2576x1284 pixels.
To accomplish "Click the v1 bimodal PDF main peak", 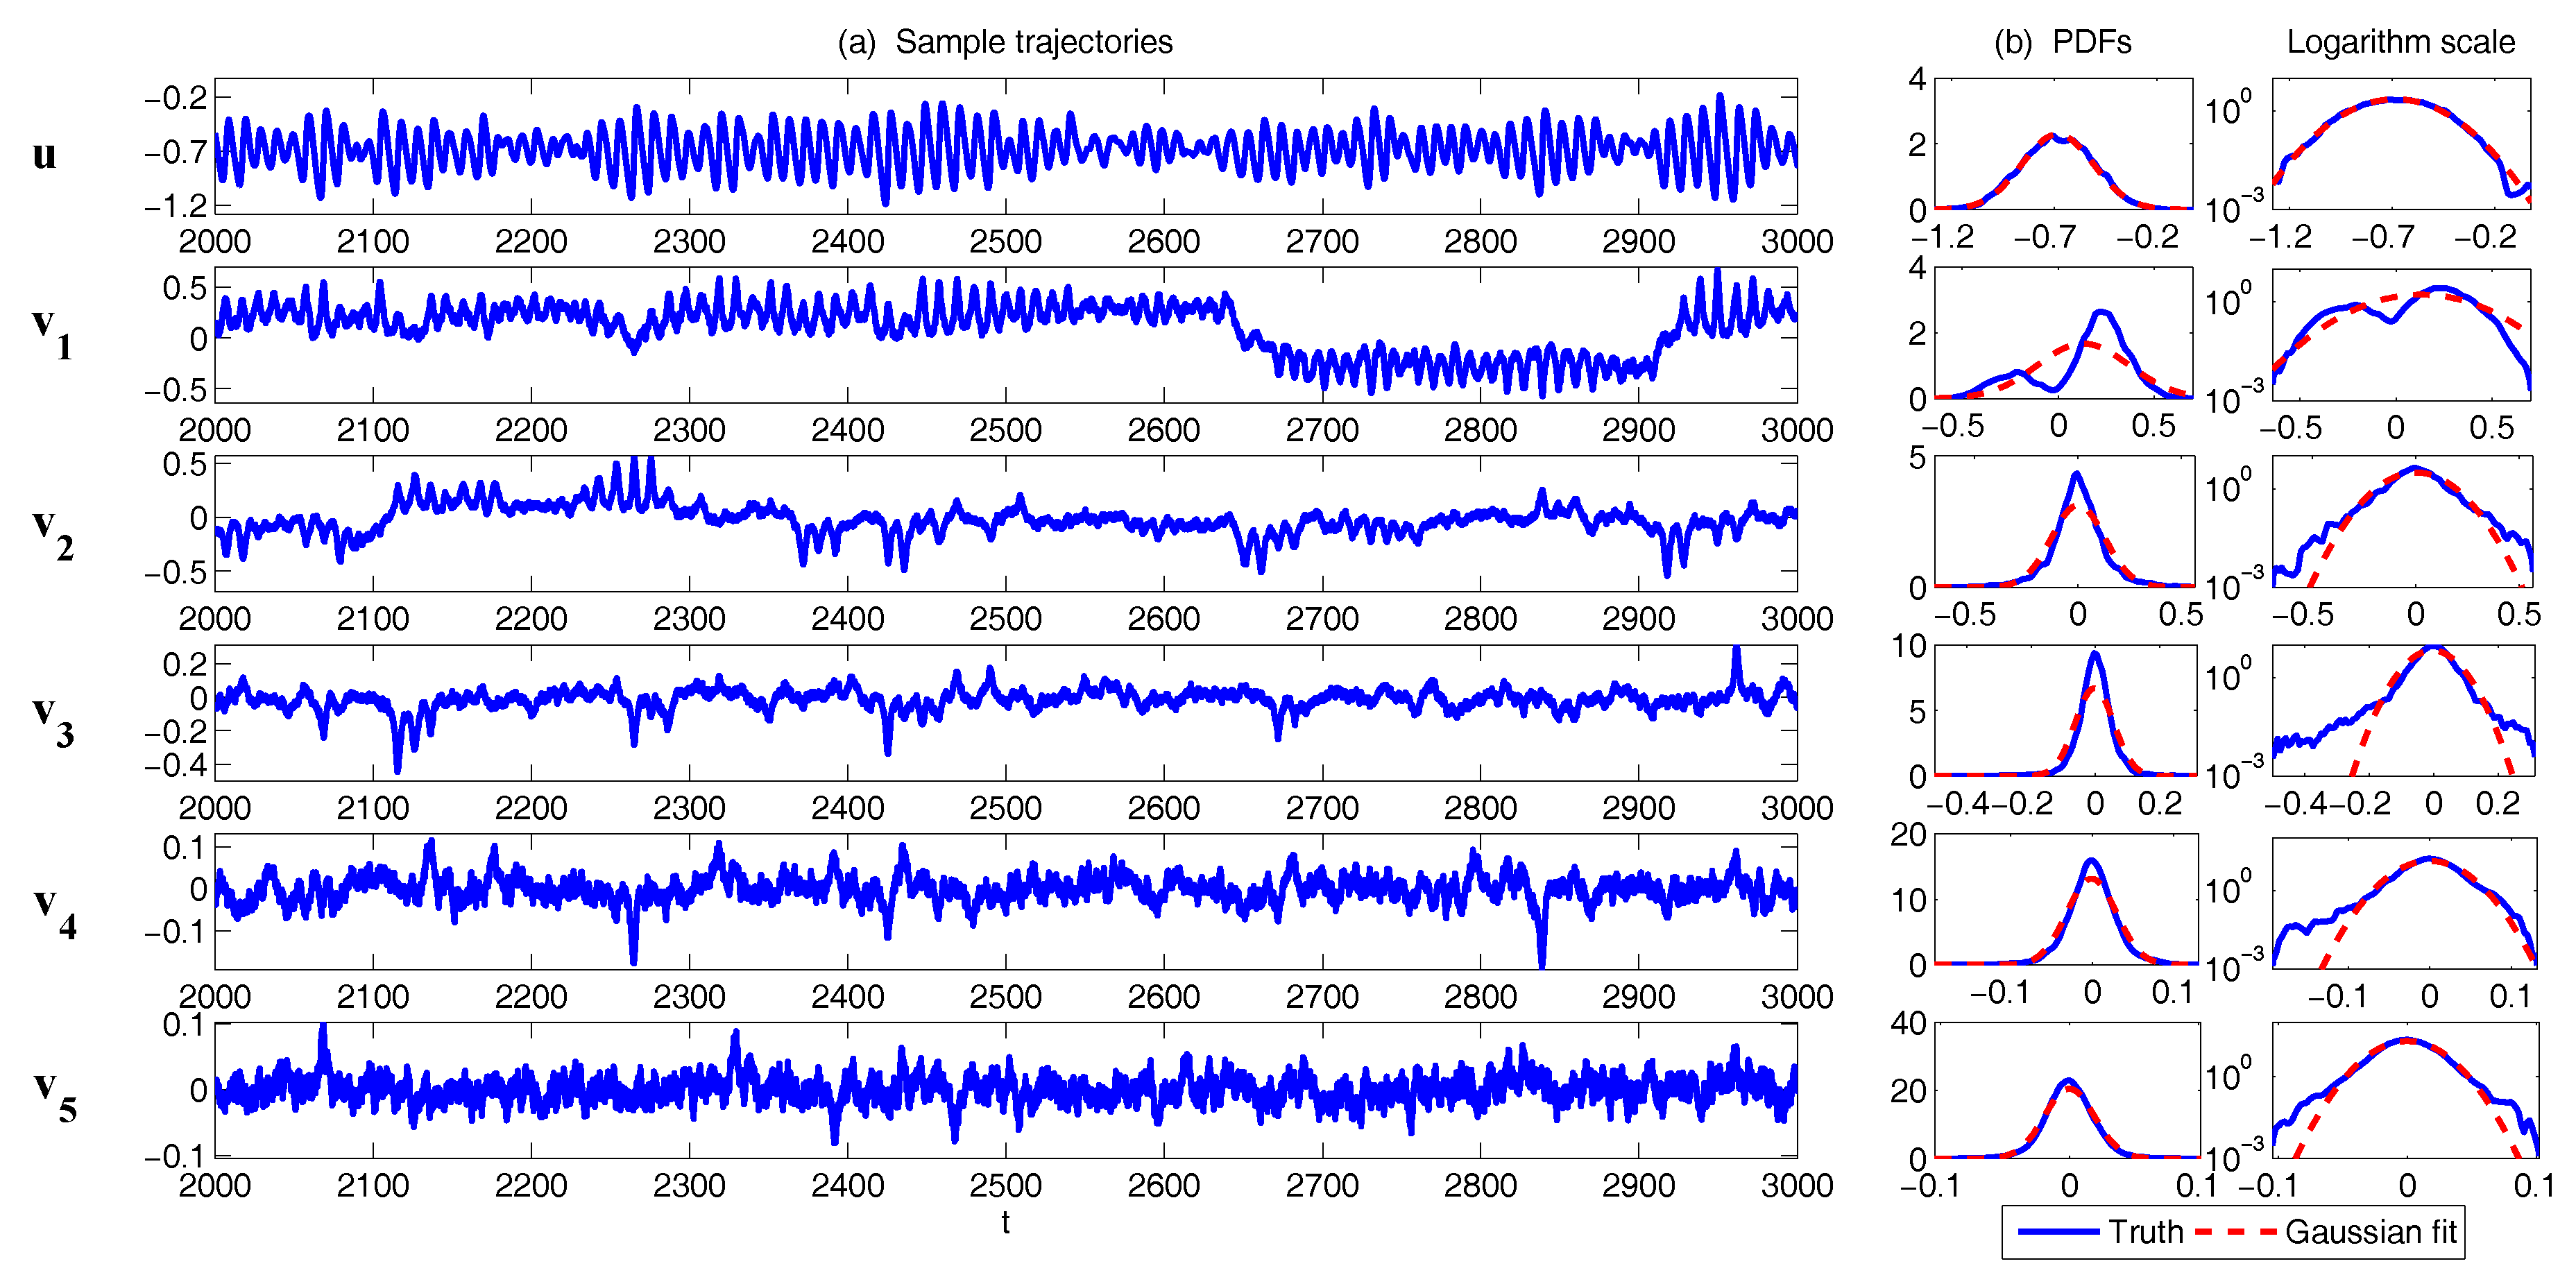I will (x=2102, y=313).
